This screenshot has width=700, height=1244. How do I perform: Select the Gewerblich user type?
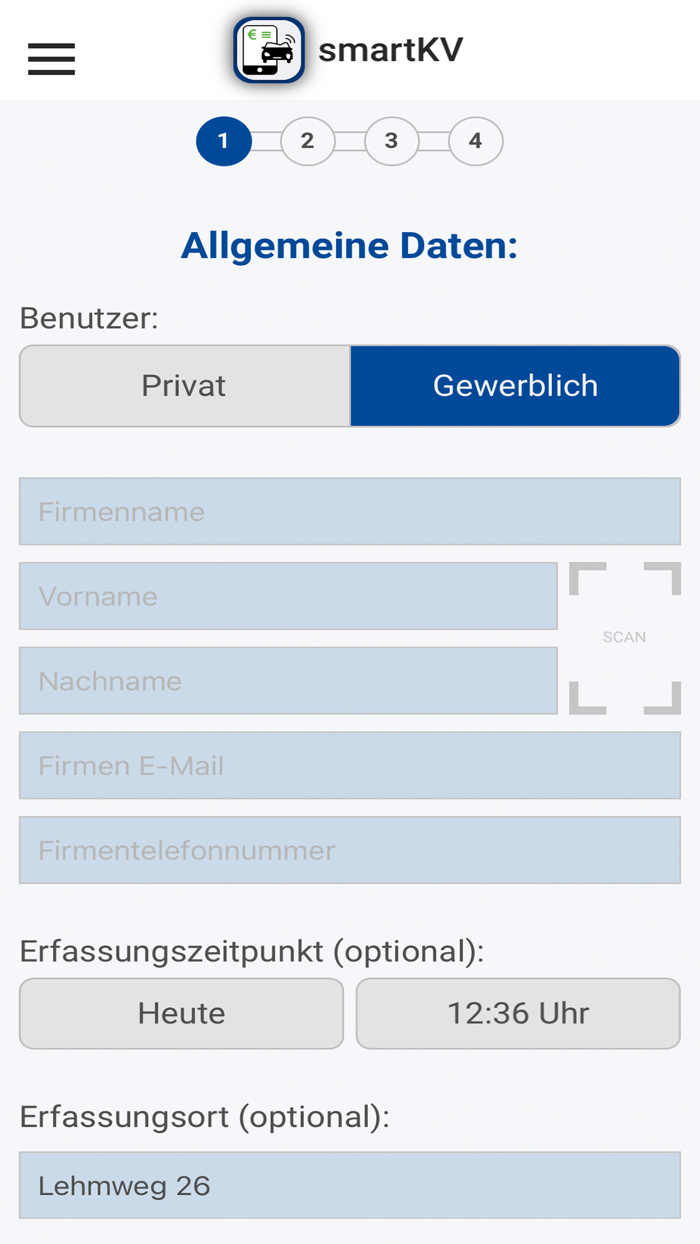click(x=515, y=384)
